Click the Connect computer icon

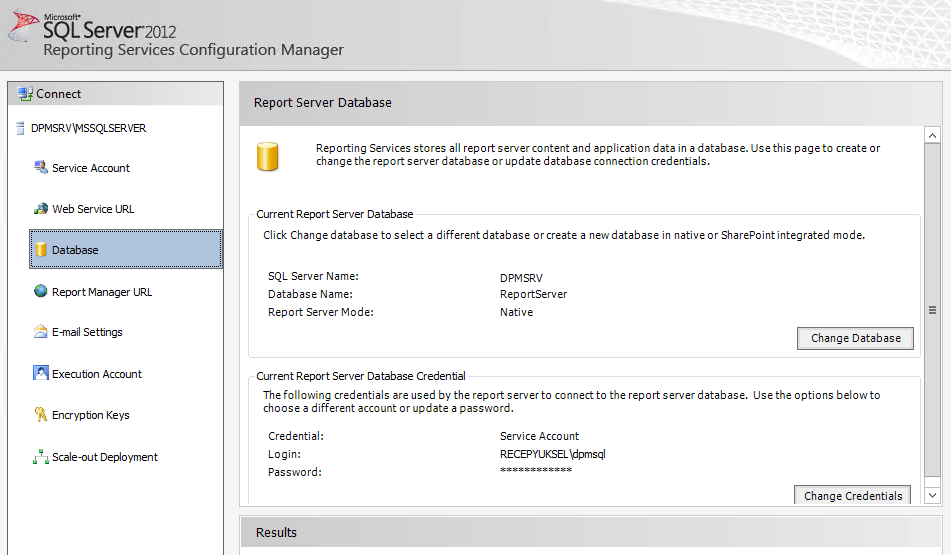(x=25, y=93)
